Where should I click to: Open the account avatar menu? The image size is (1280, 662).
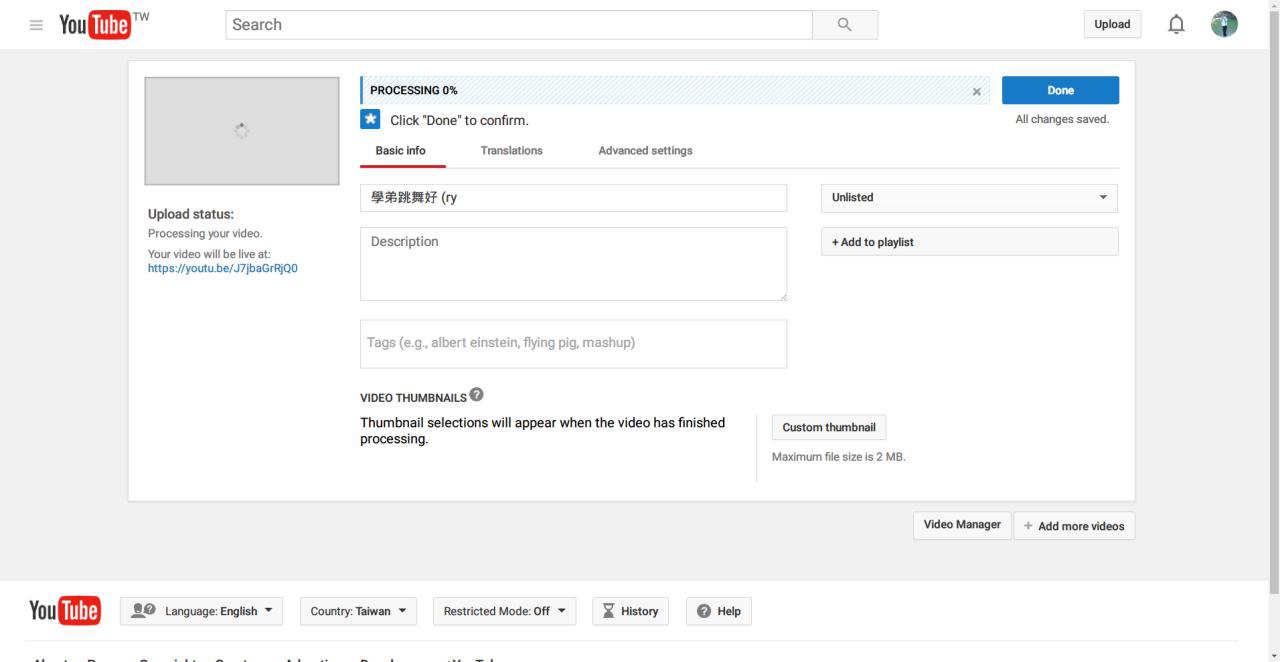pos(1223,25)
